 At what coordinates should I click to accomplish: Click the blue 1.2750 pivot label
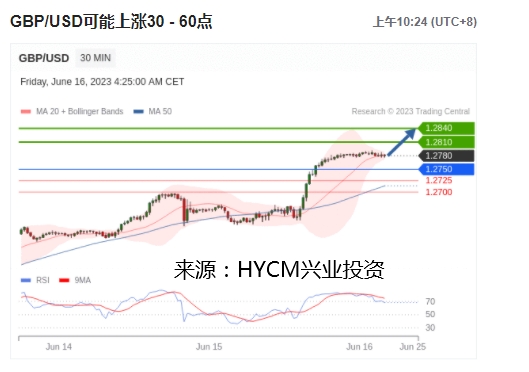(x=446, y=169)
